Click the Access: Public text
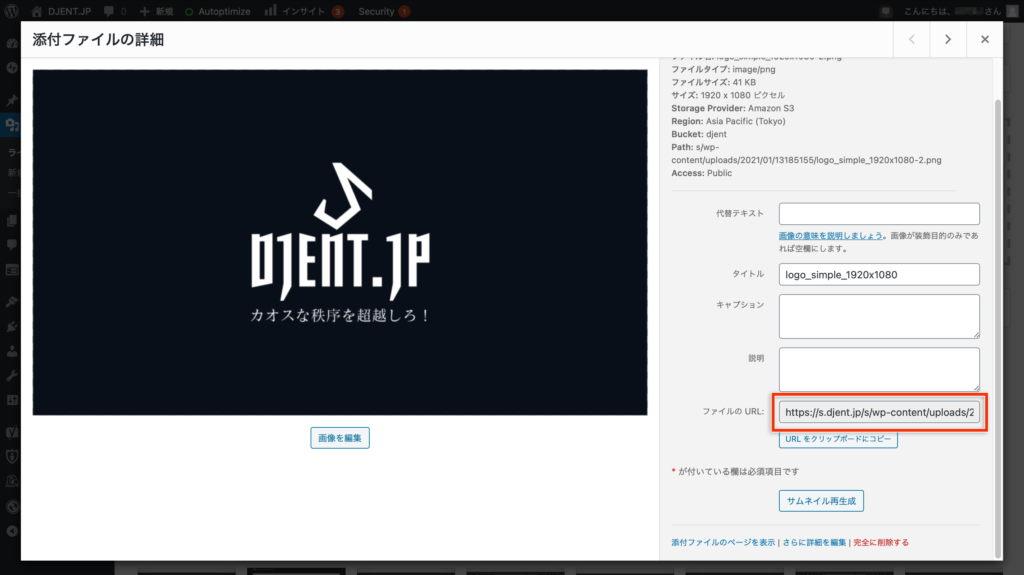Image resolution: width=1024 pixels, height=575 pixels. pos(701,173)
